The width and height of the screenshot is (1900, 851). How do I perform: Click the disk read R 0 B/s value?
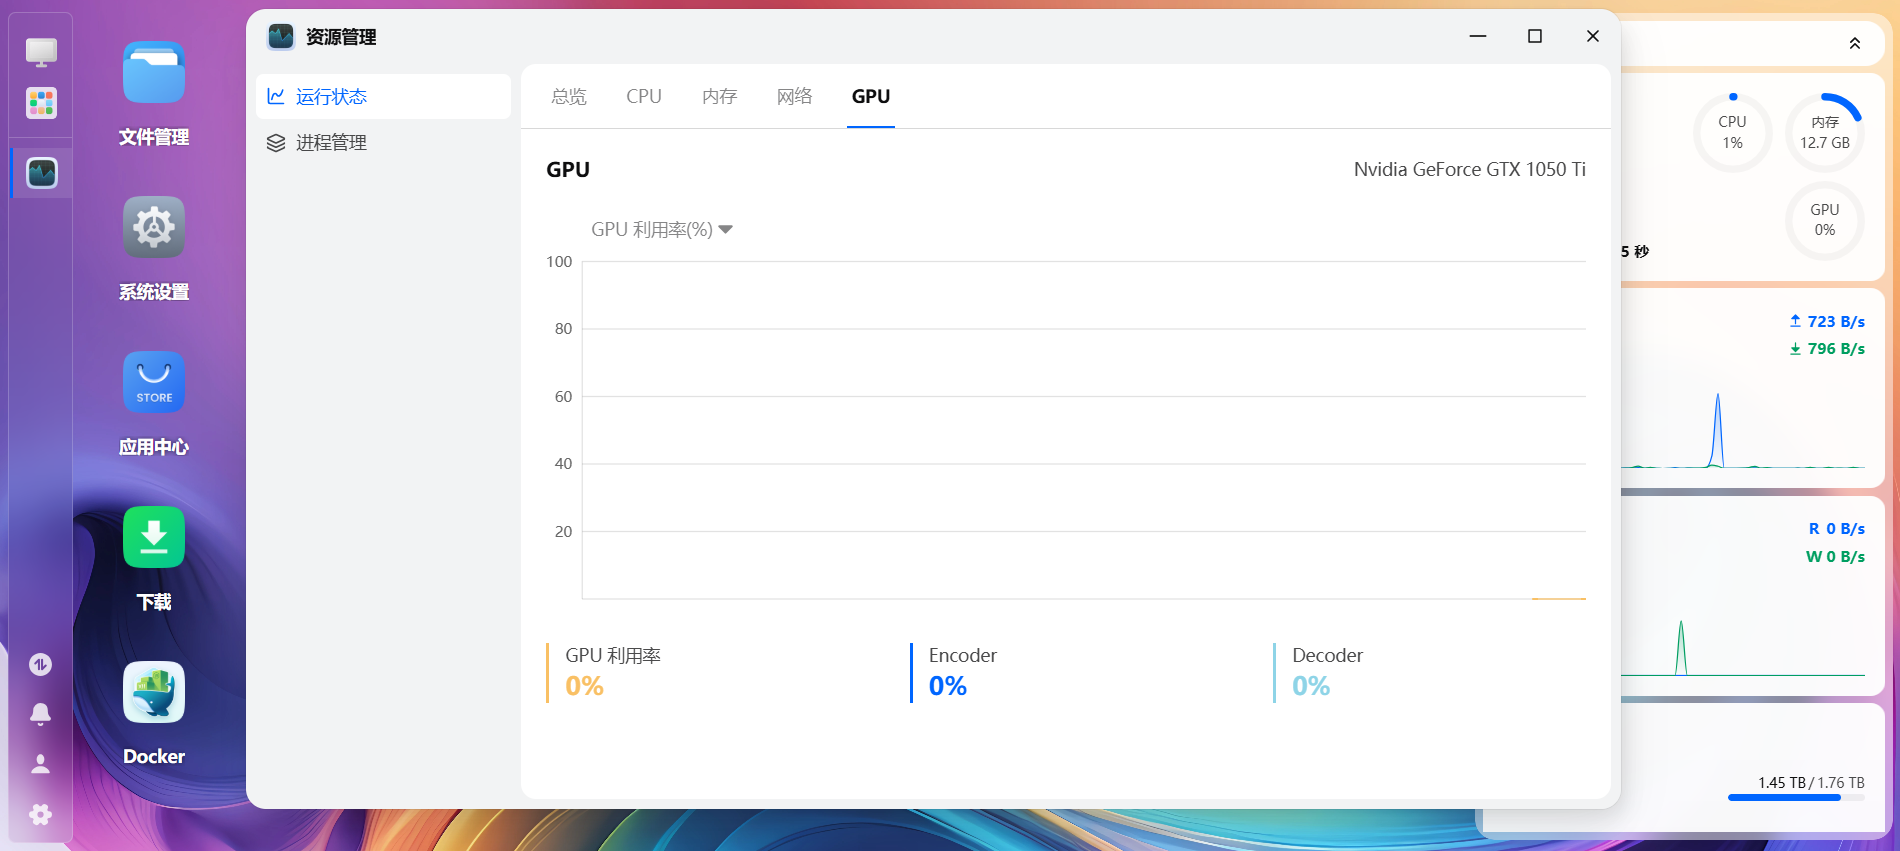tap(1836, 528)
